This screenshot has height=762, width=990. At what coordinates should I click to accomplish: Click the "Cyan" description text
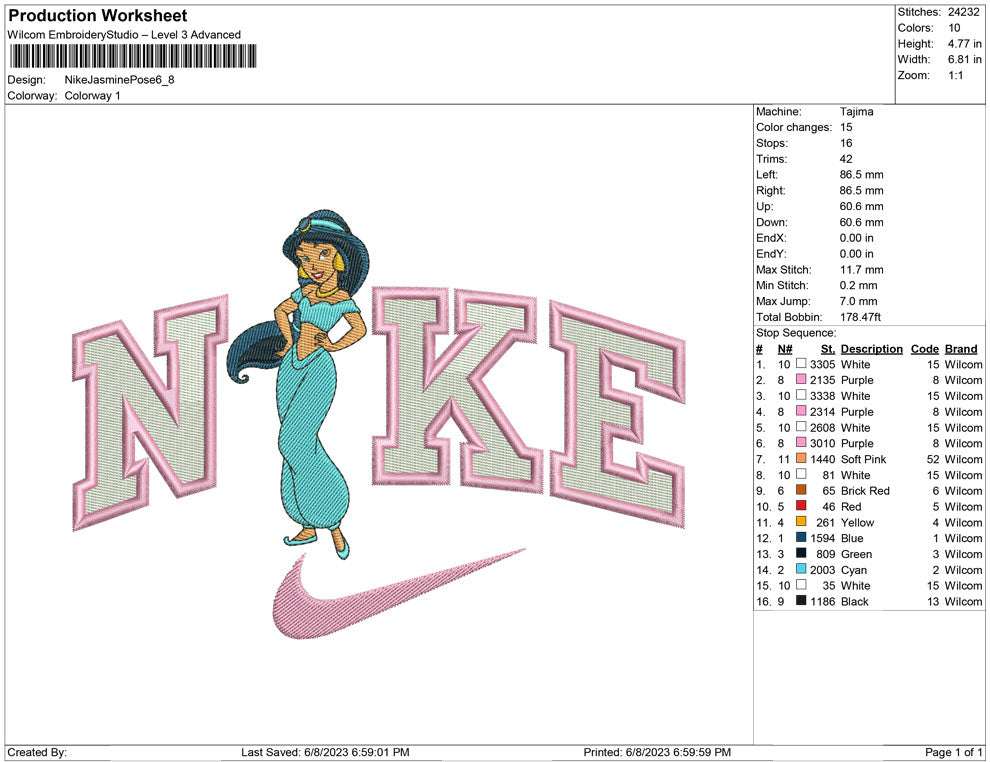(854, 569)
